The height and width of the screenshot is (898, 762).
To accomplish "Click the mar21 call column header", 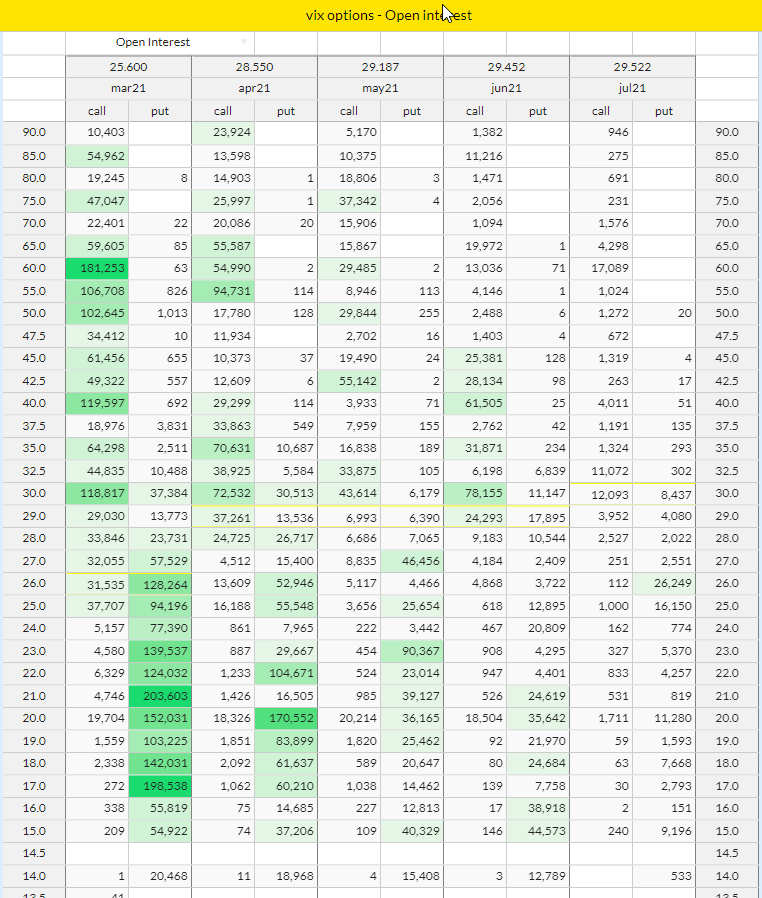I will point(97,111).
